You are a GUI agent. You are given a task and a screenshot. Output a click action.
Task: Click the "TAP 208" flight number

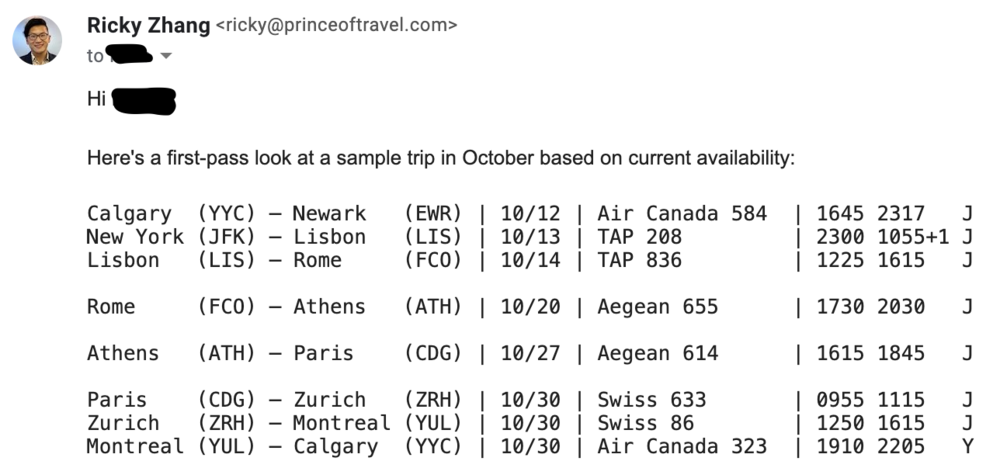click(x=639, y=237)
